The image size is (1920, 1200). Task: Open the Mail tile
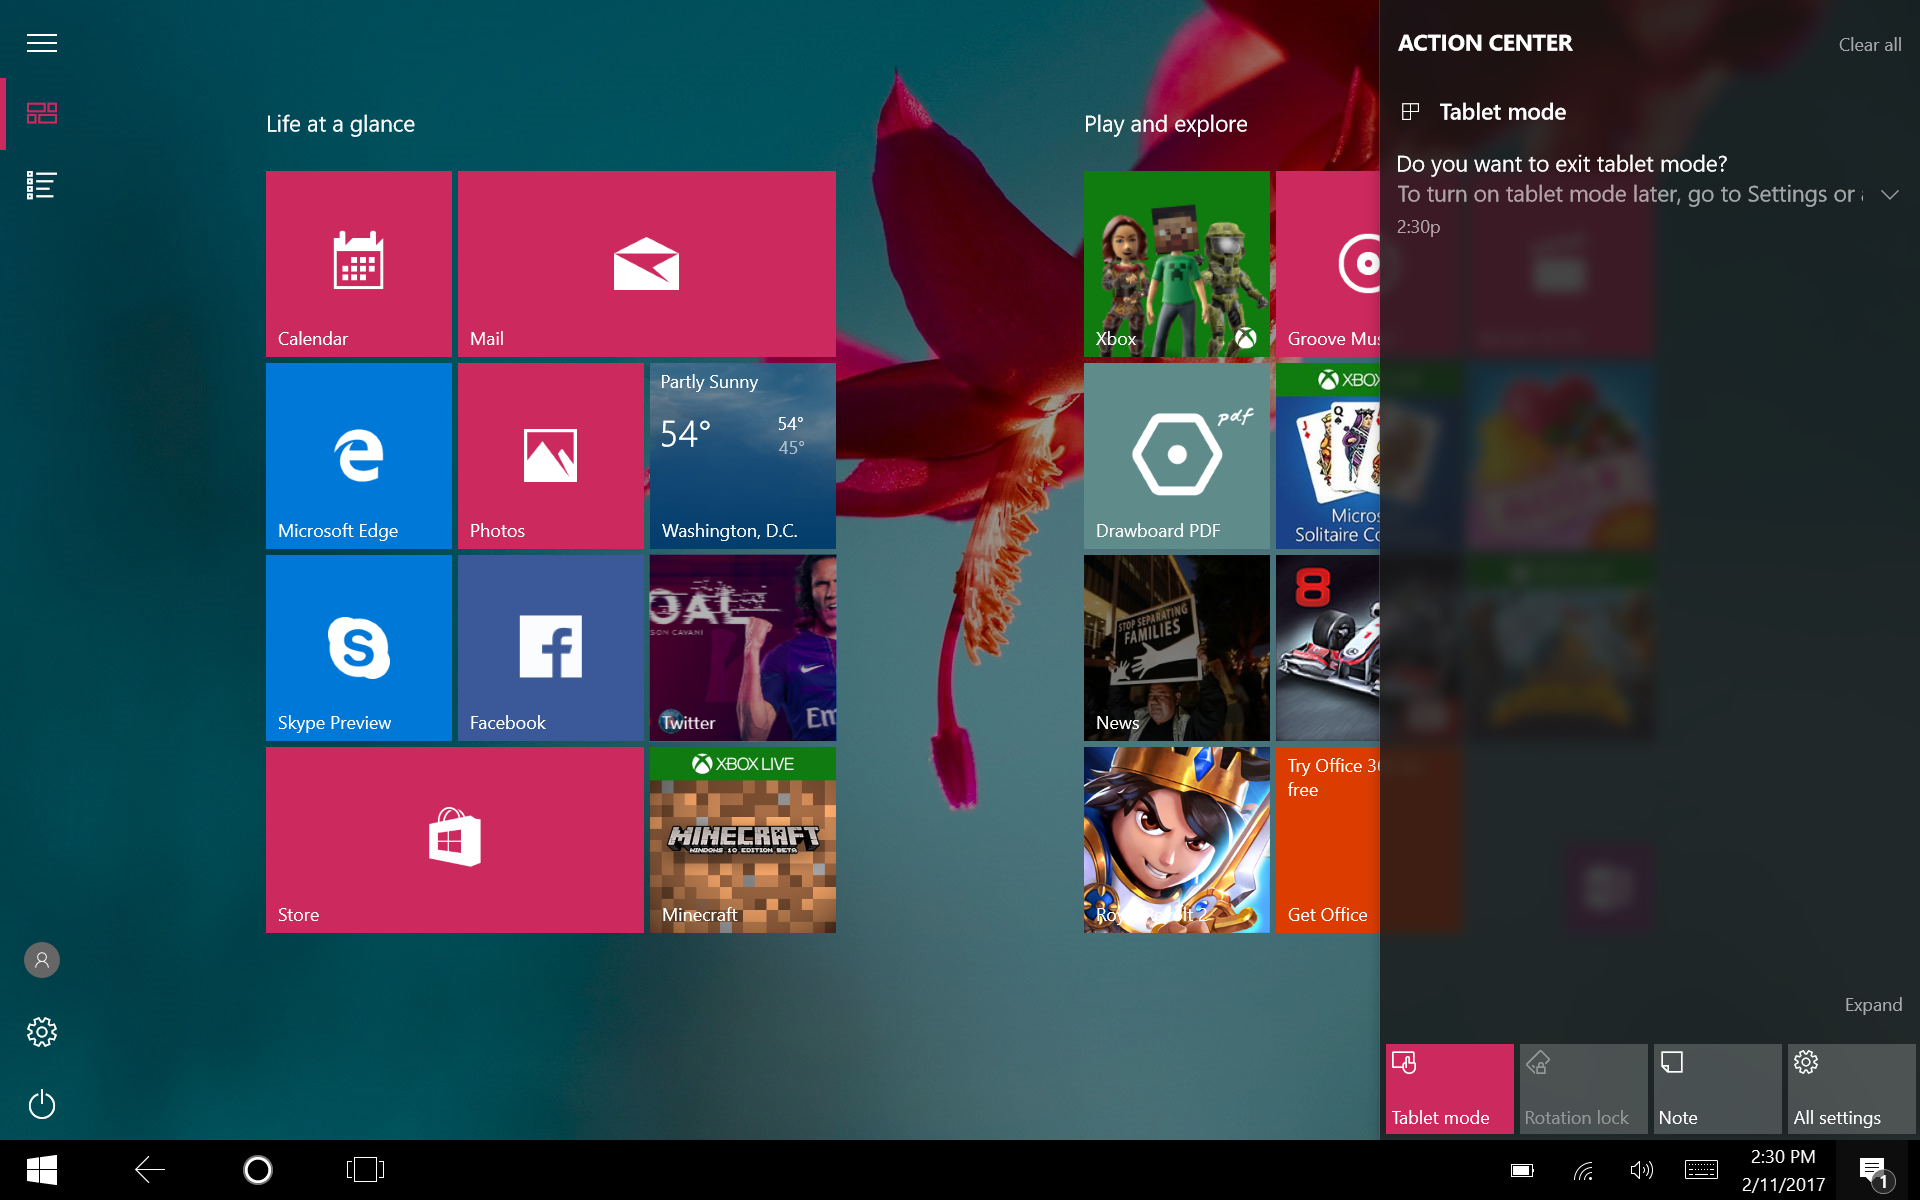point(646,264)
